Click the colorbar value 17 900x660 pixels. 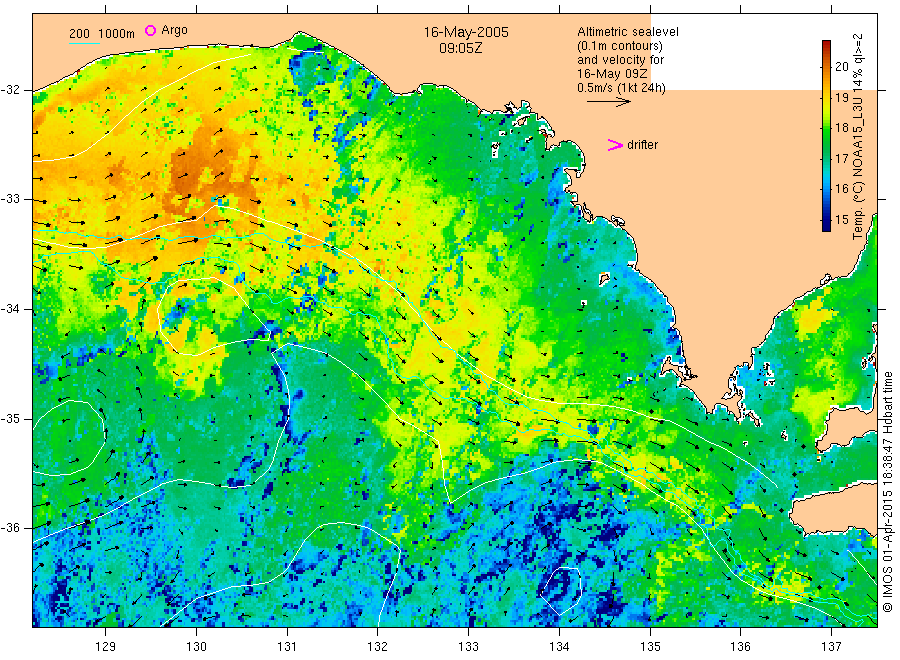tap(842, 158)
